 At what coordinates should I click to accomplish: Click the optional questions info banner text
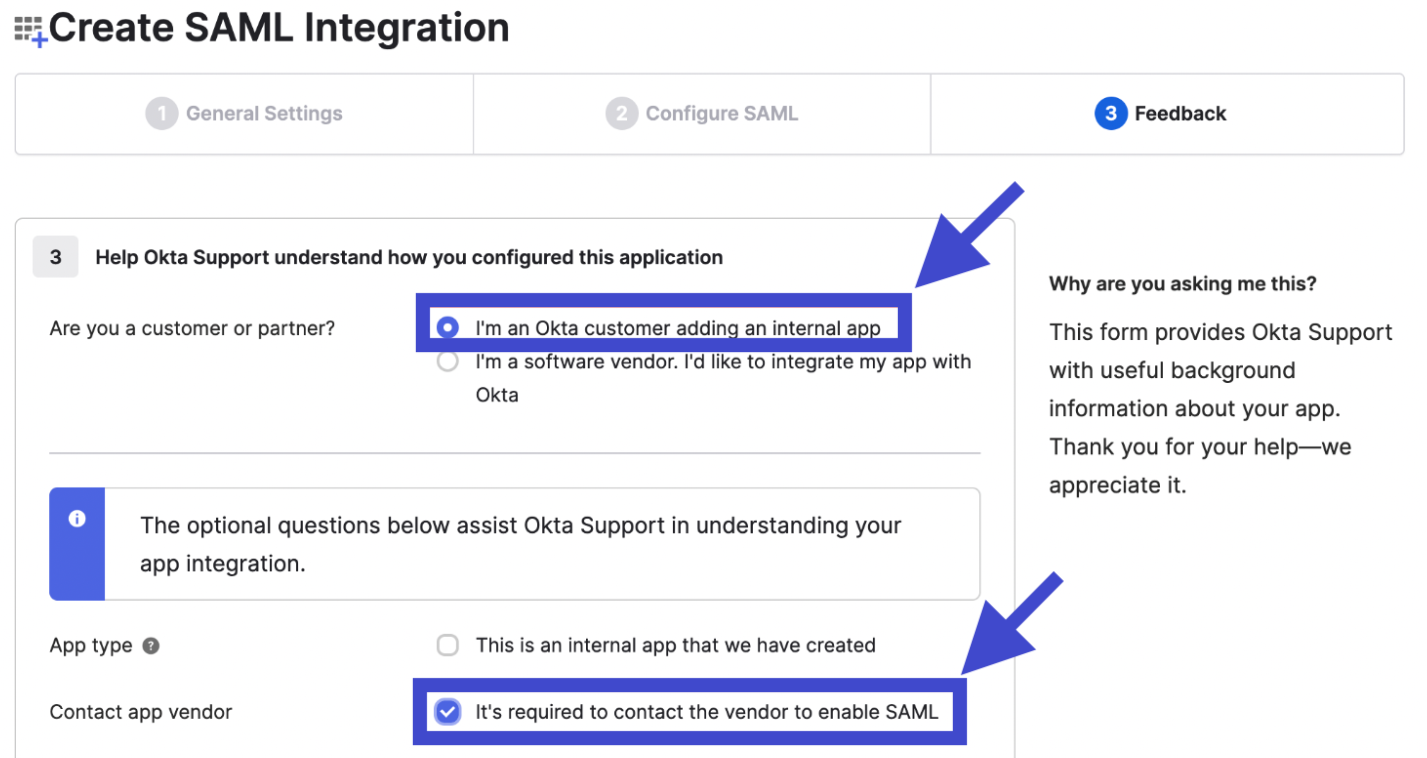pos(520,544)
